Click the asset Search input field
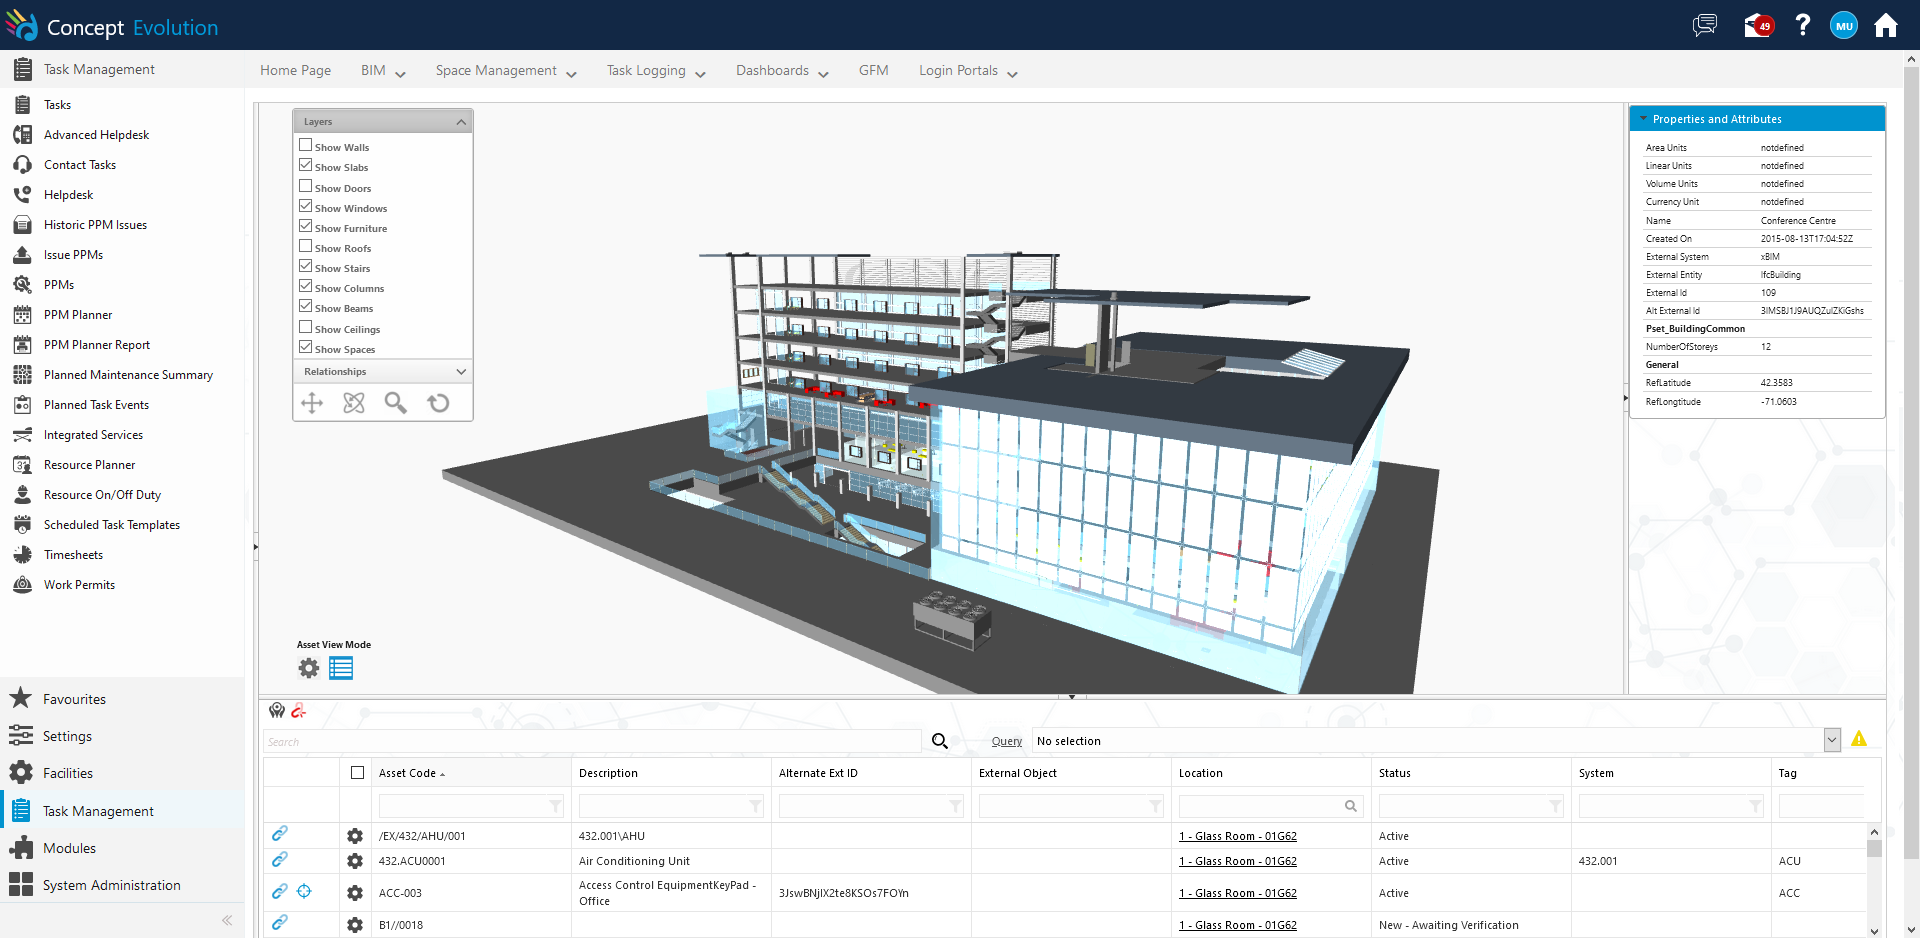 click(590, 742)
